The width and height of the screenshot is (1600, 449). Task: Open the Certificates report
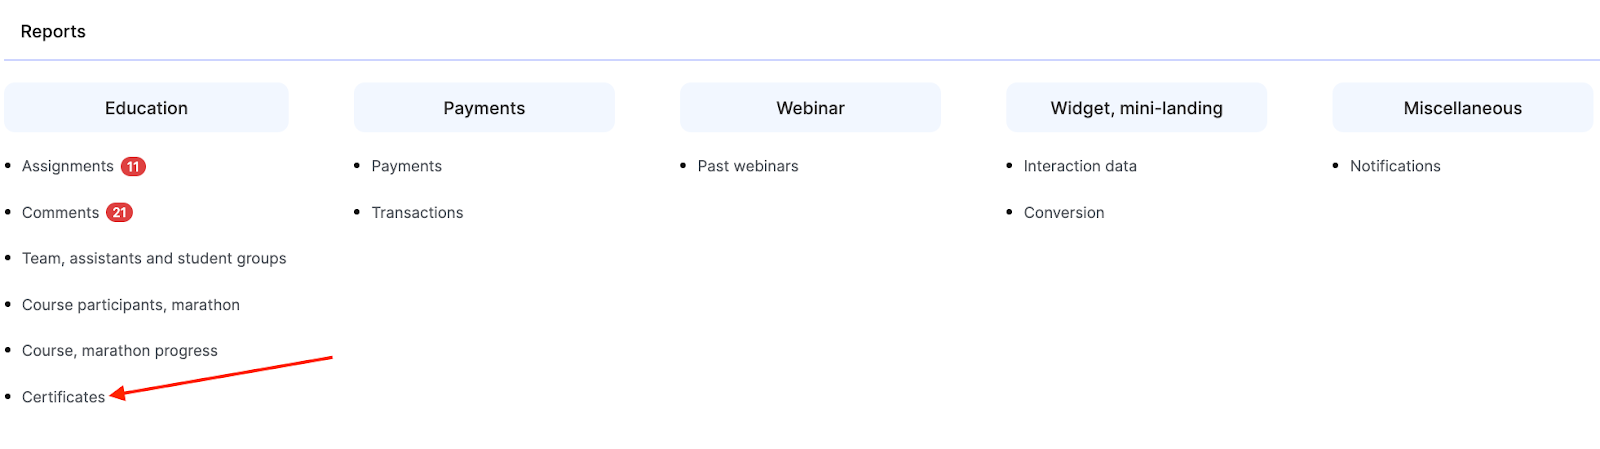[x=64, y=397]
